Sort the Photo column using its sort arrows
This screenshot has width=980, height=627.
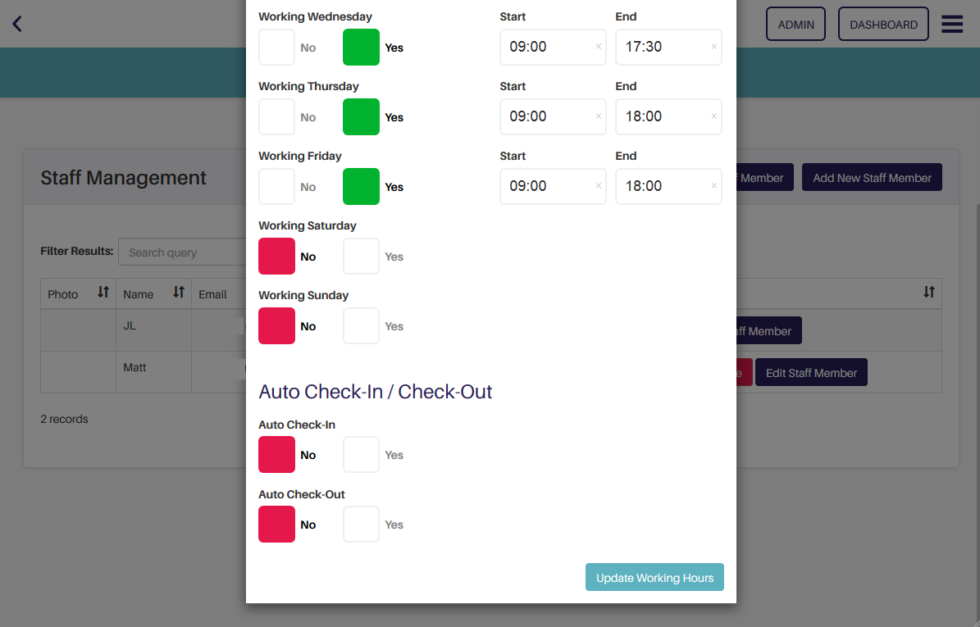pos(102,294)
